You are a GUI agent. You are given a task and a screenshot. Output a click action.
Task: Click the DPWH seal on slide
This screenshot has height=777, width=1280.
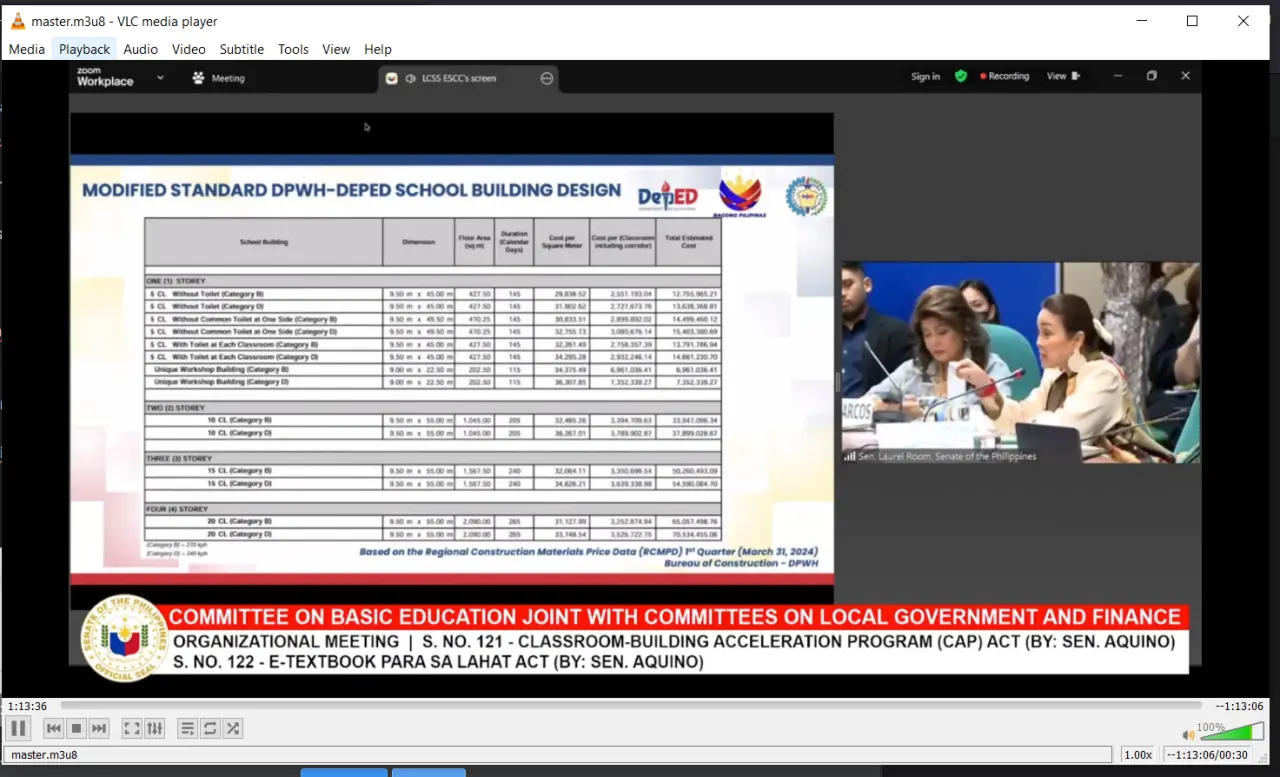pos(806,196)
